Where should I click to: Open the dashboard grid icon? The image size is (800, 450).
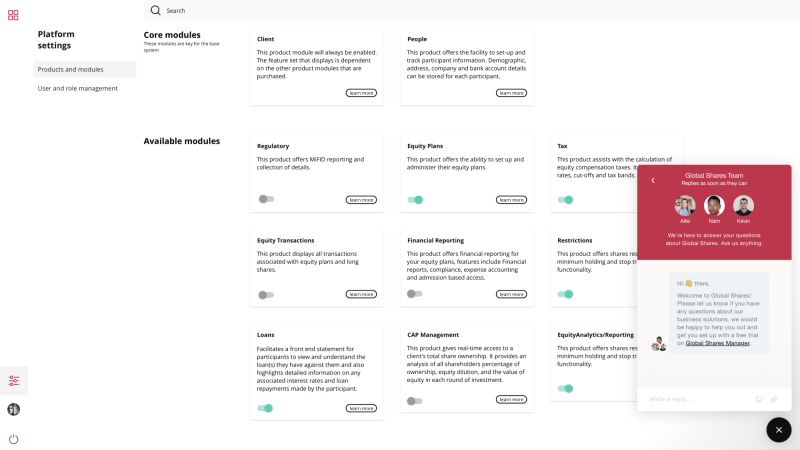click(x=13, y=15)
